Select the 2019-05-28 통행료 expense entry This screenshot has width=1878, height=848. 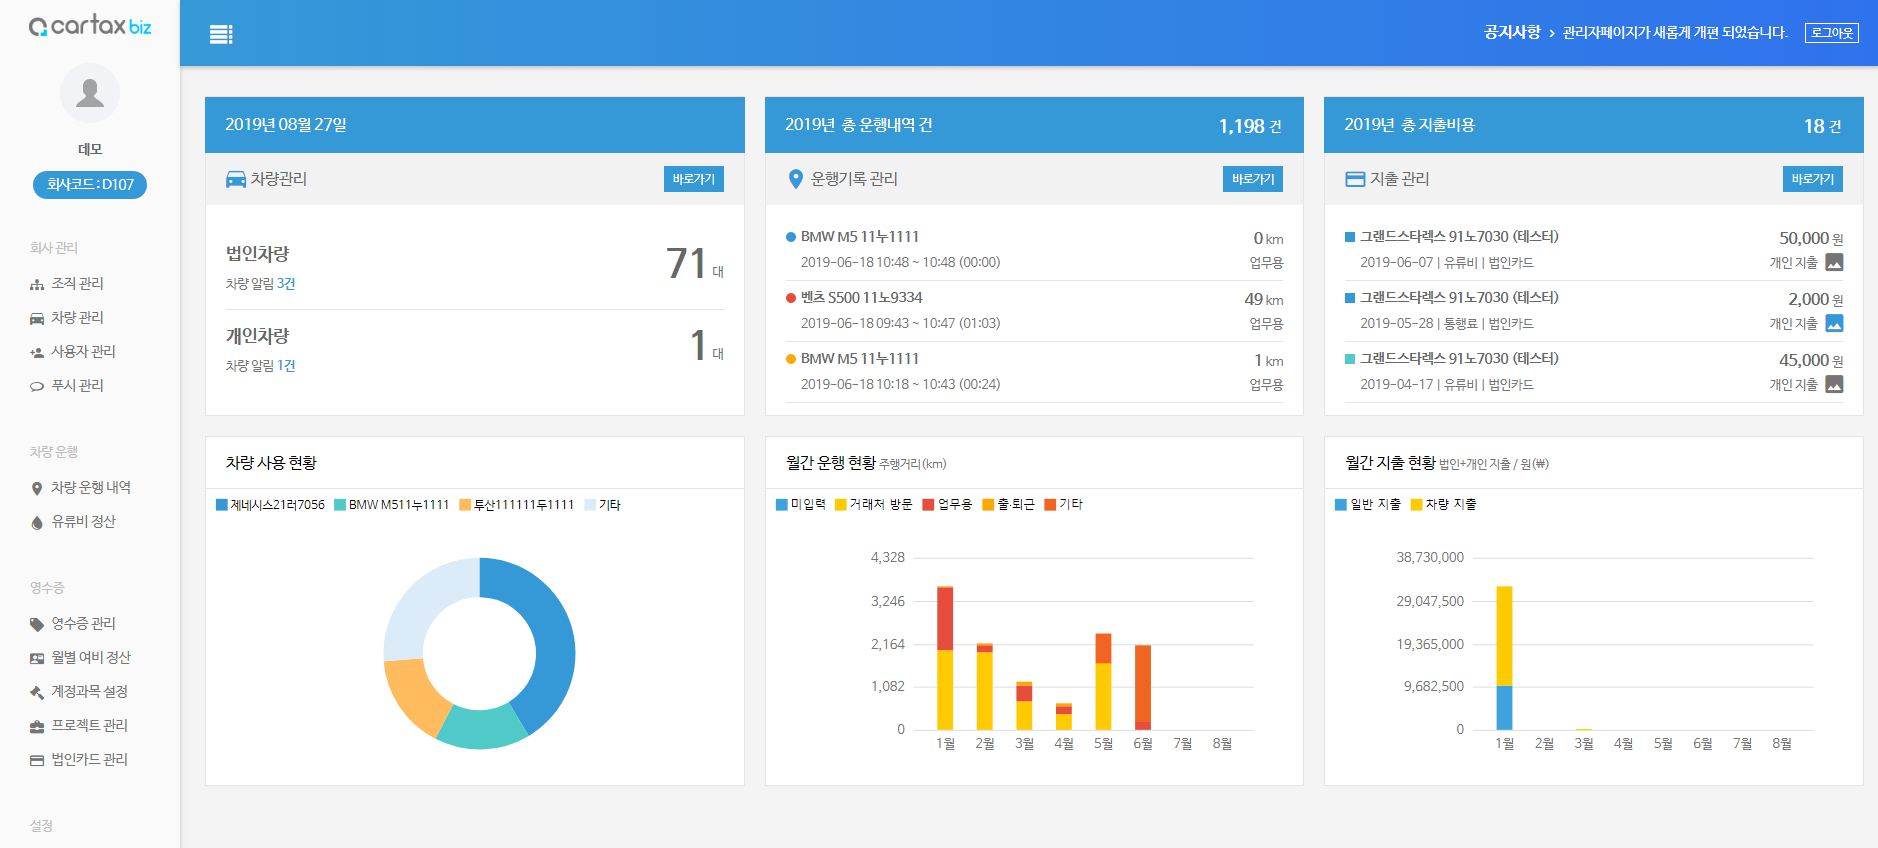point(1594,310)
